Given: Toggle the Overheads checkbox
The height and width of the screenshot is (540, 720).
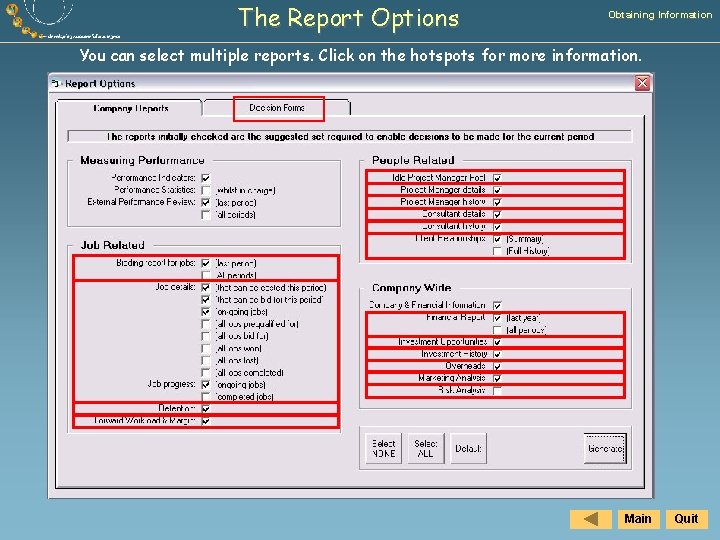Looking at the screenshot, I should pos(497,366).
